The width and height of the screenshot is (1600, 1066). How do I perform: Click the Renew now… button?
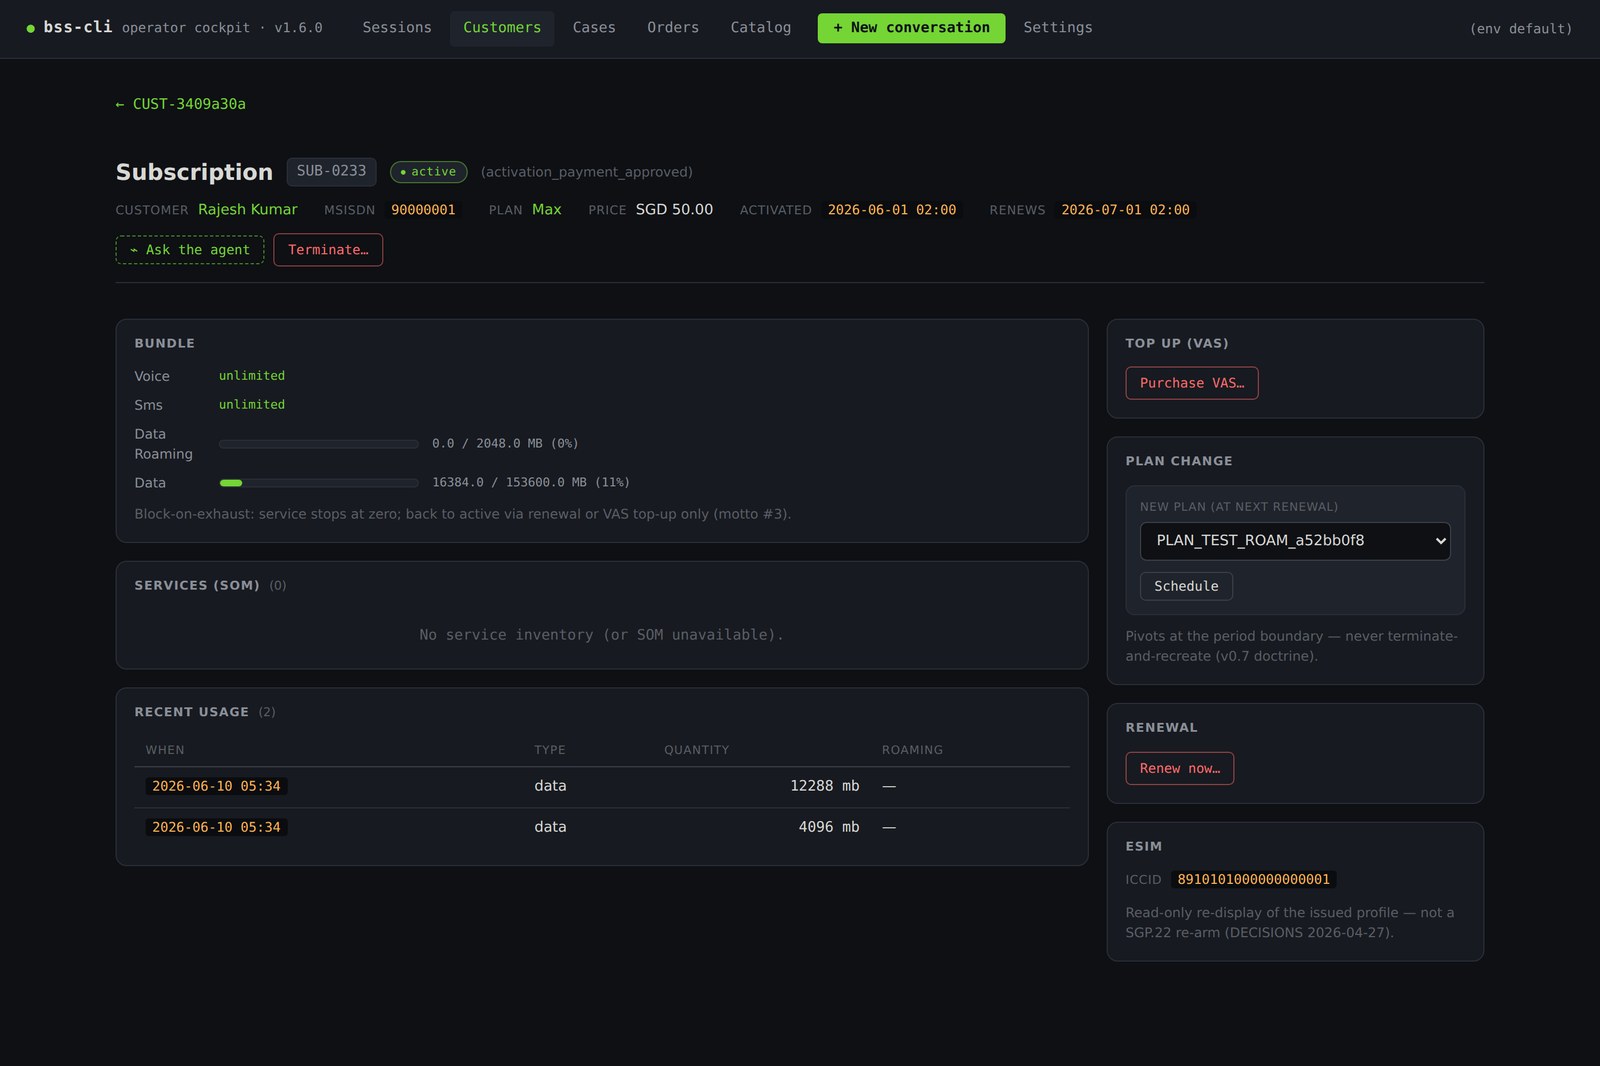click(x=1180, y=768)
